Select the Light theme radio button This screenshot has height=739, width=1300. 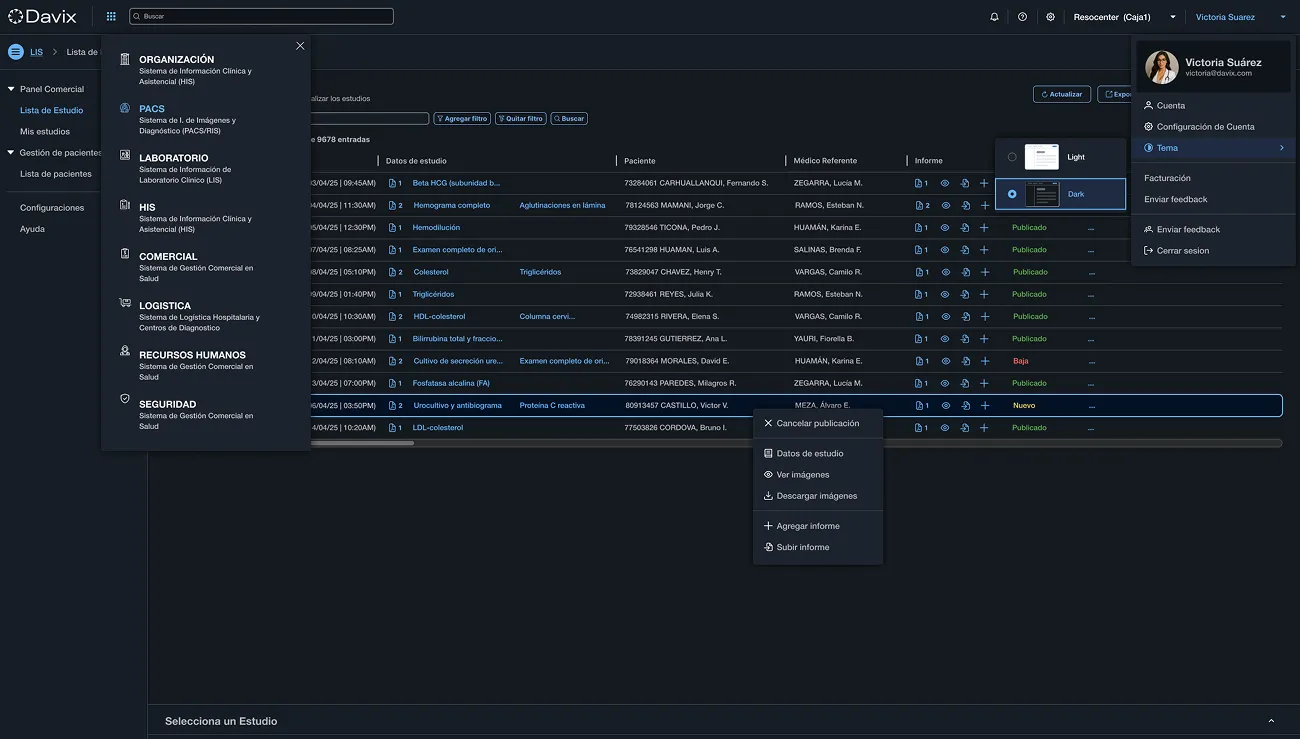(x=1012, y=157)
